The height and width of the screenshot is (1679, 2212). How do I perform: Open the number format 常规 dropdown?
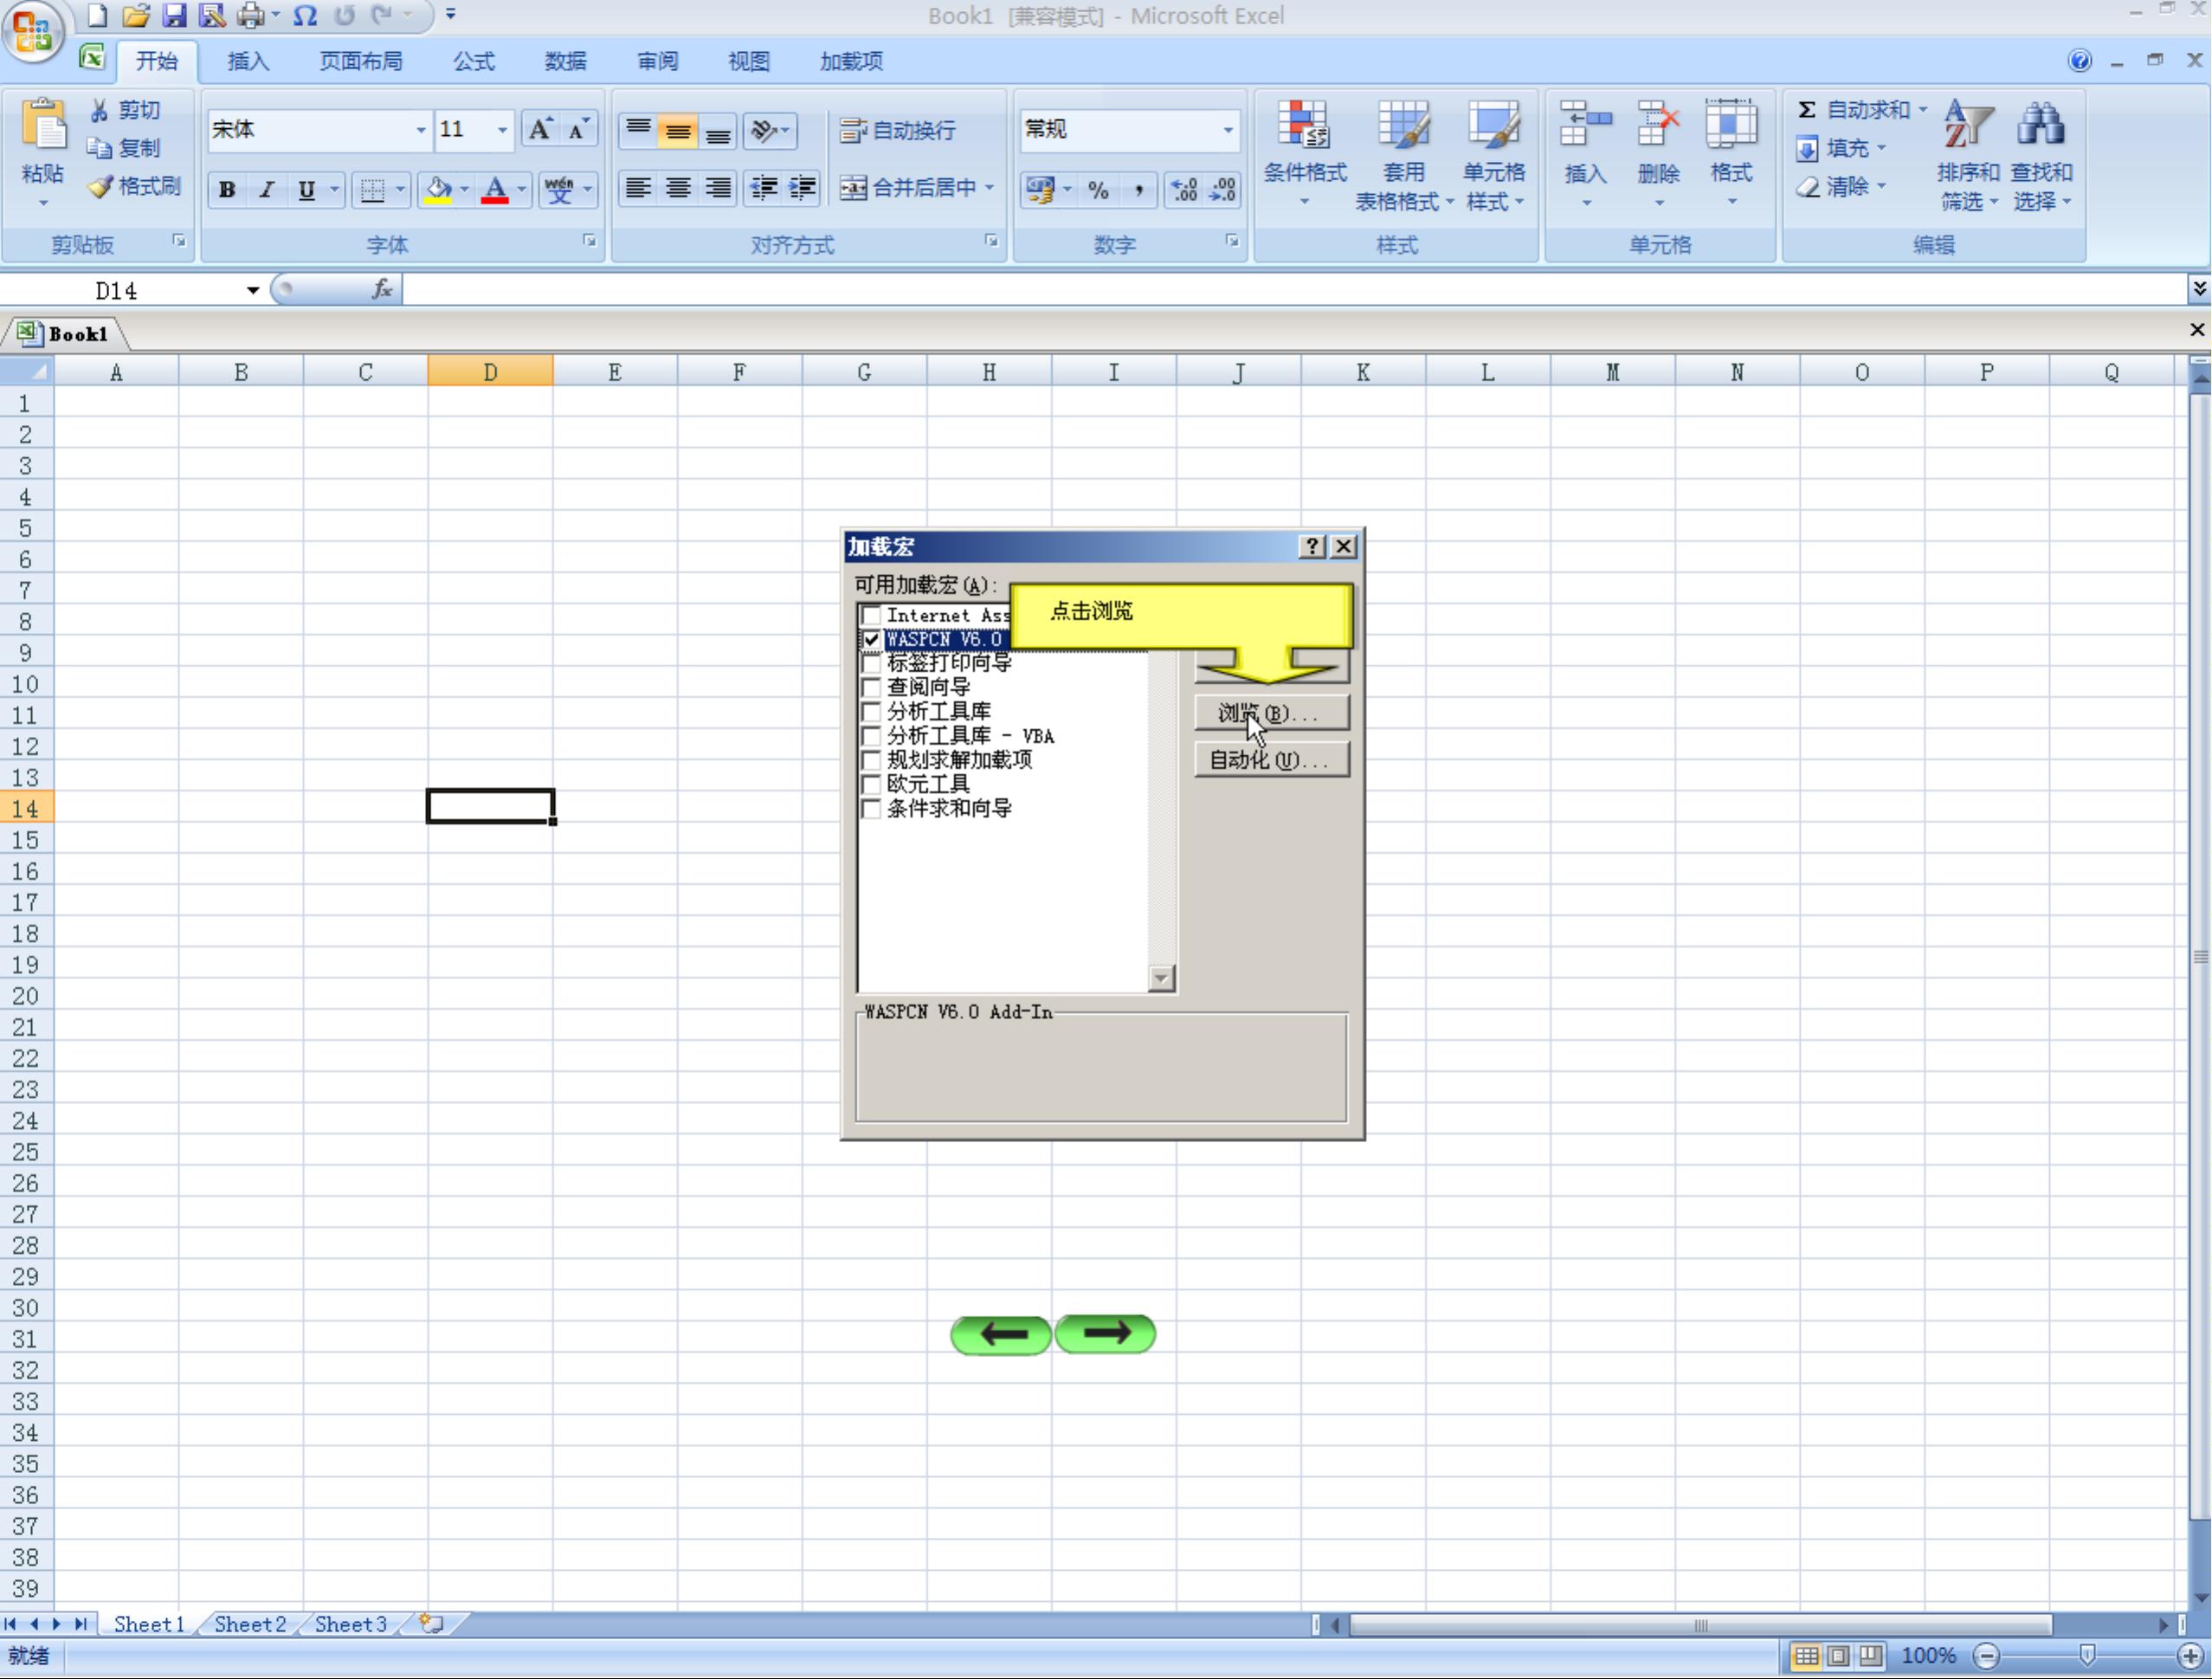pos(1227,130)
